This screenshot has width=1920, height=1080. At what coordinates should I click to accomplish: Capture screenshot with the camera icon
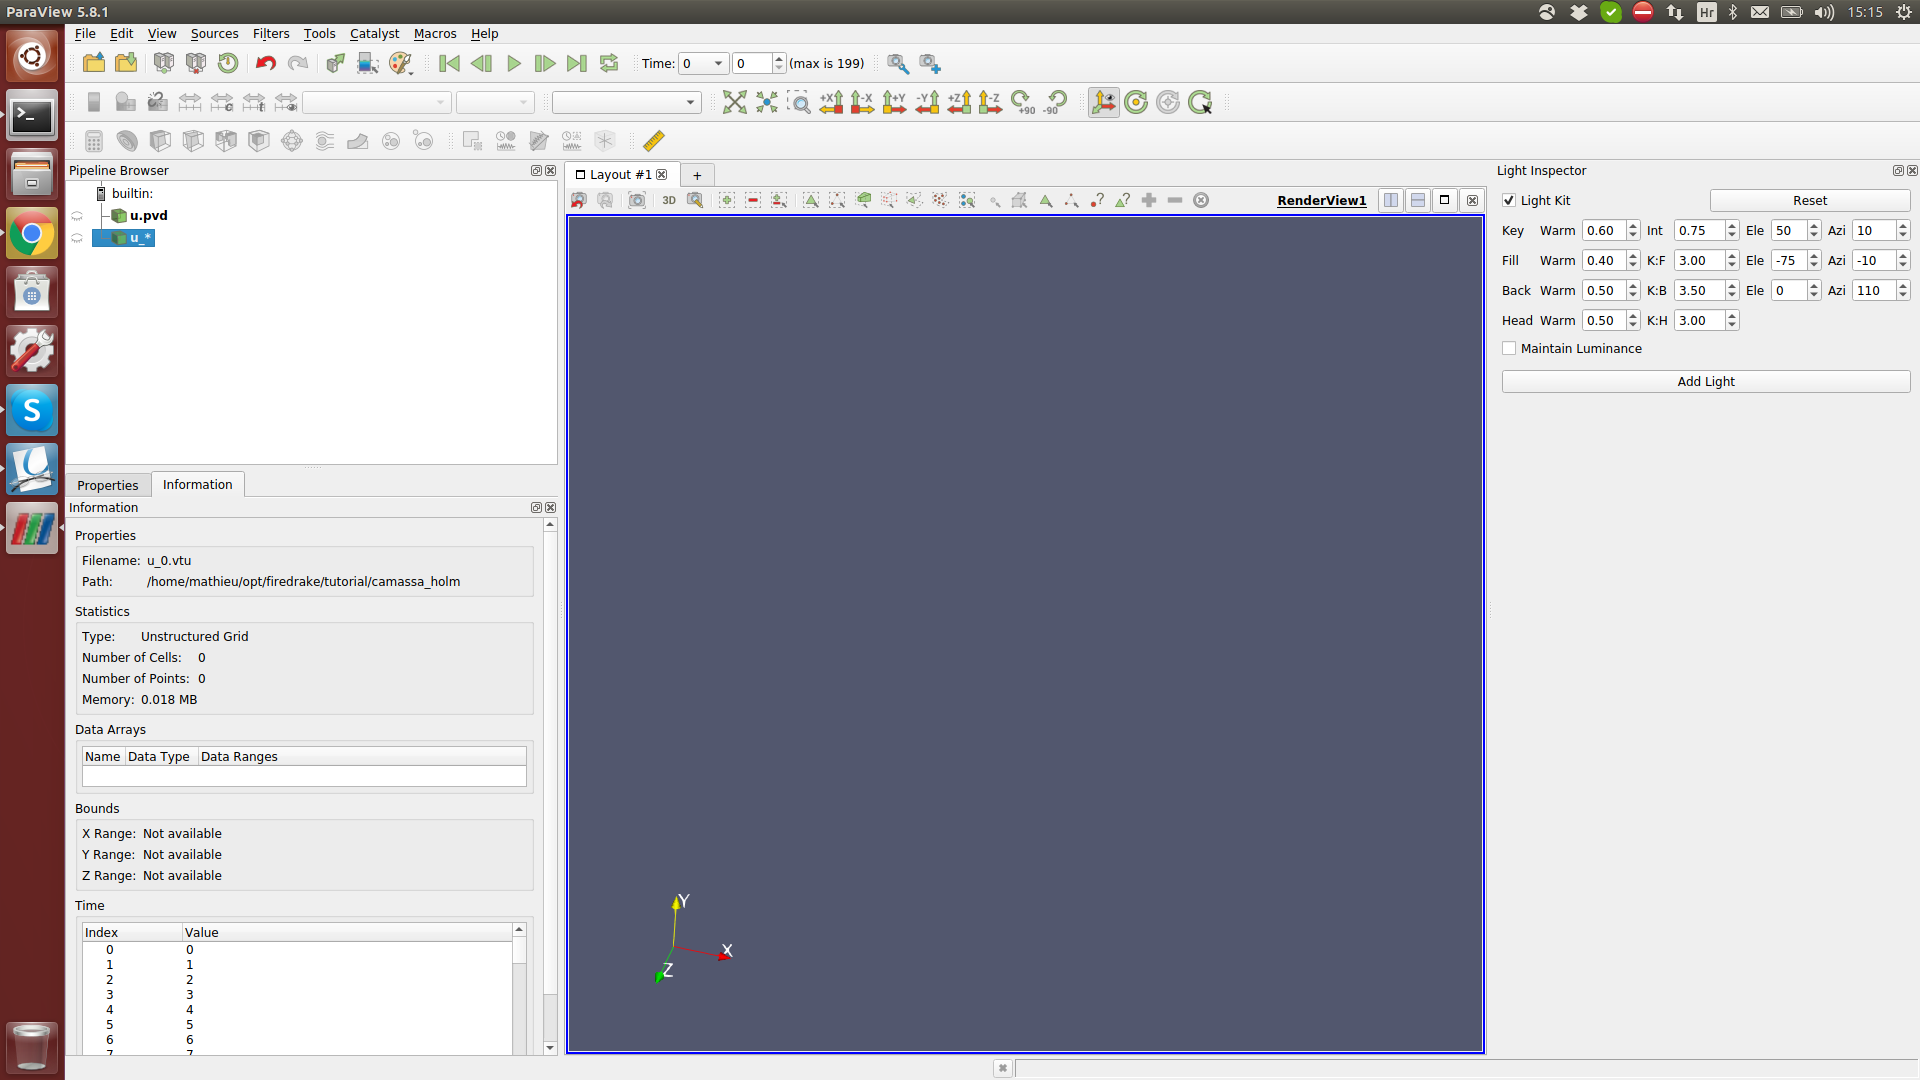[x=637, y=200]
